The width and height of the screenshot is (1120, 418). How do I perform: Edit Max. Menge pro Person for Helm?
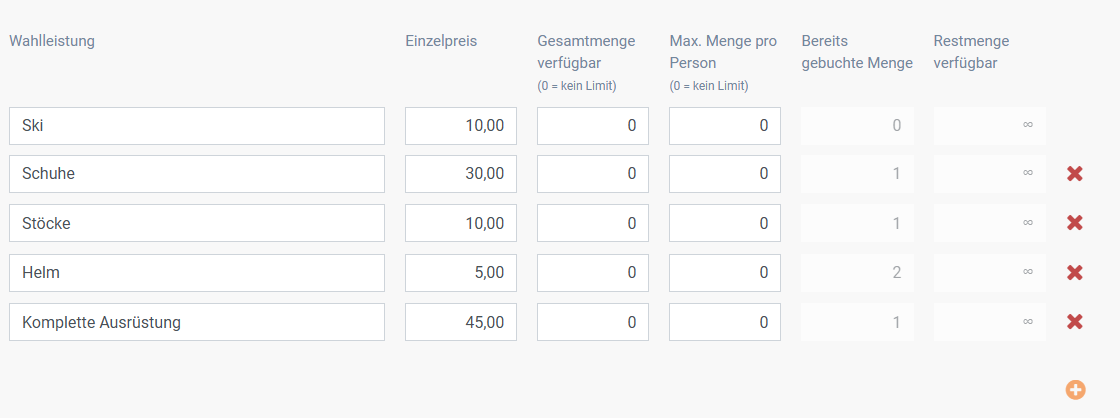point(725,272)
